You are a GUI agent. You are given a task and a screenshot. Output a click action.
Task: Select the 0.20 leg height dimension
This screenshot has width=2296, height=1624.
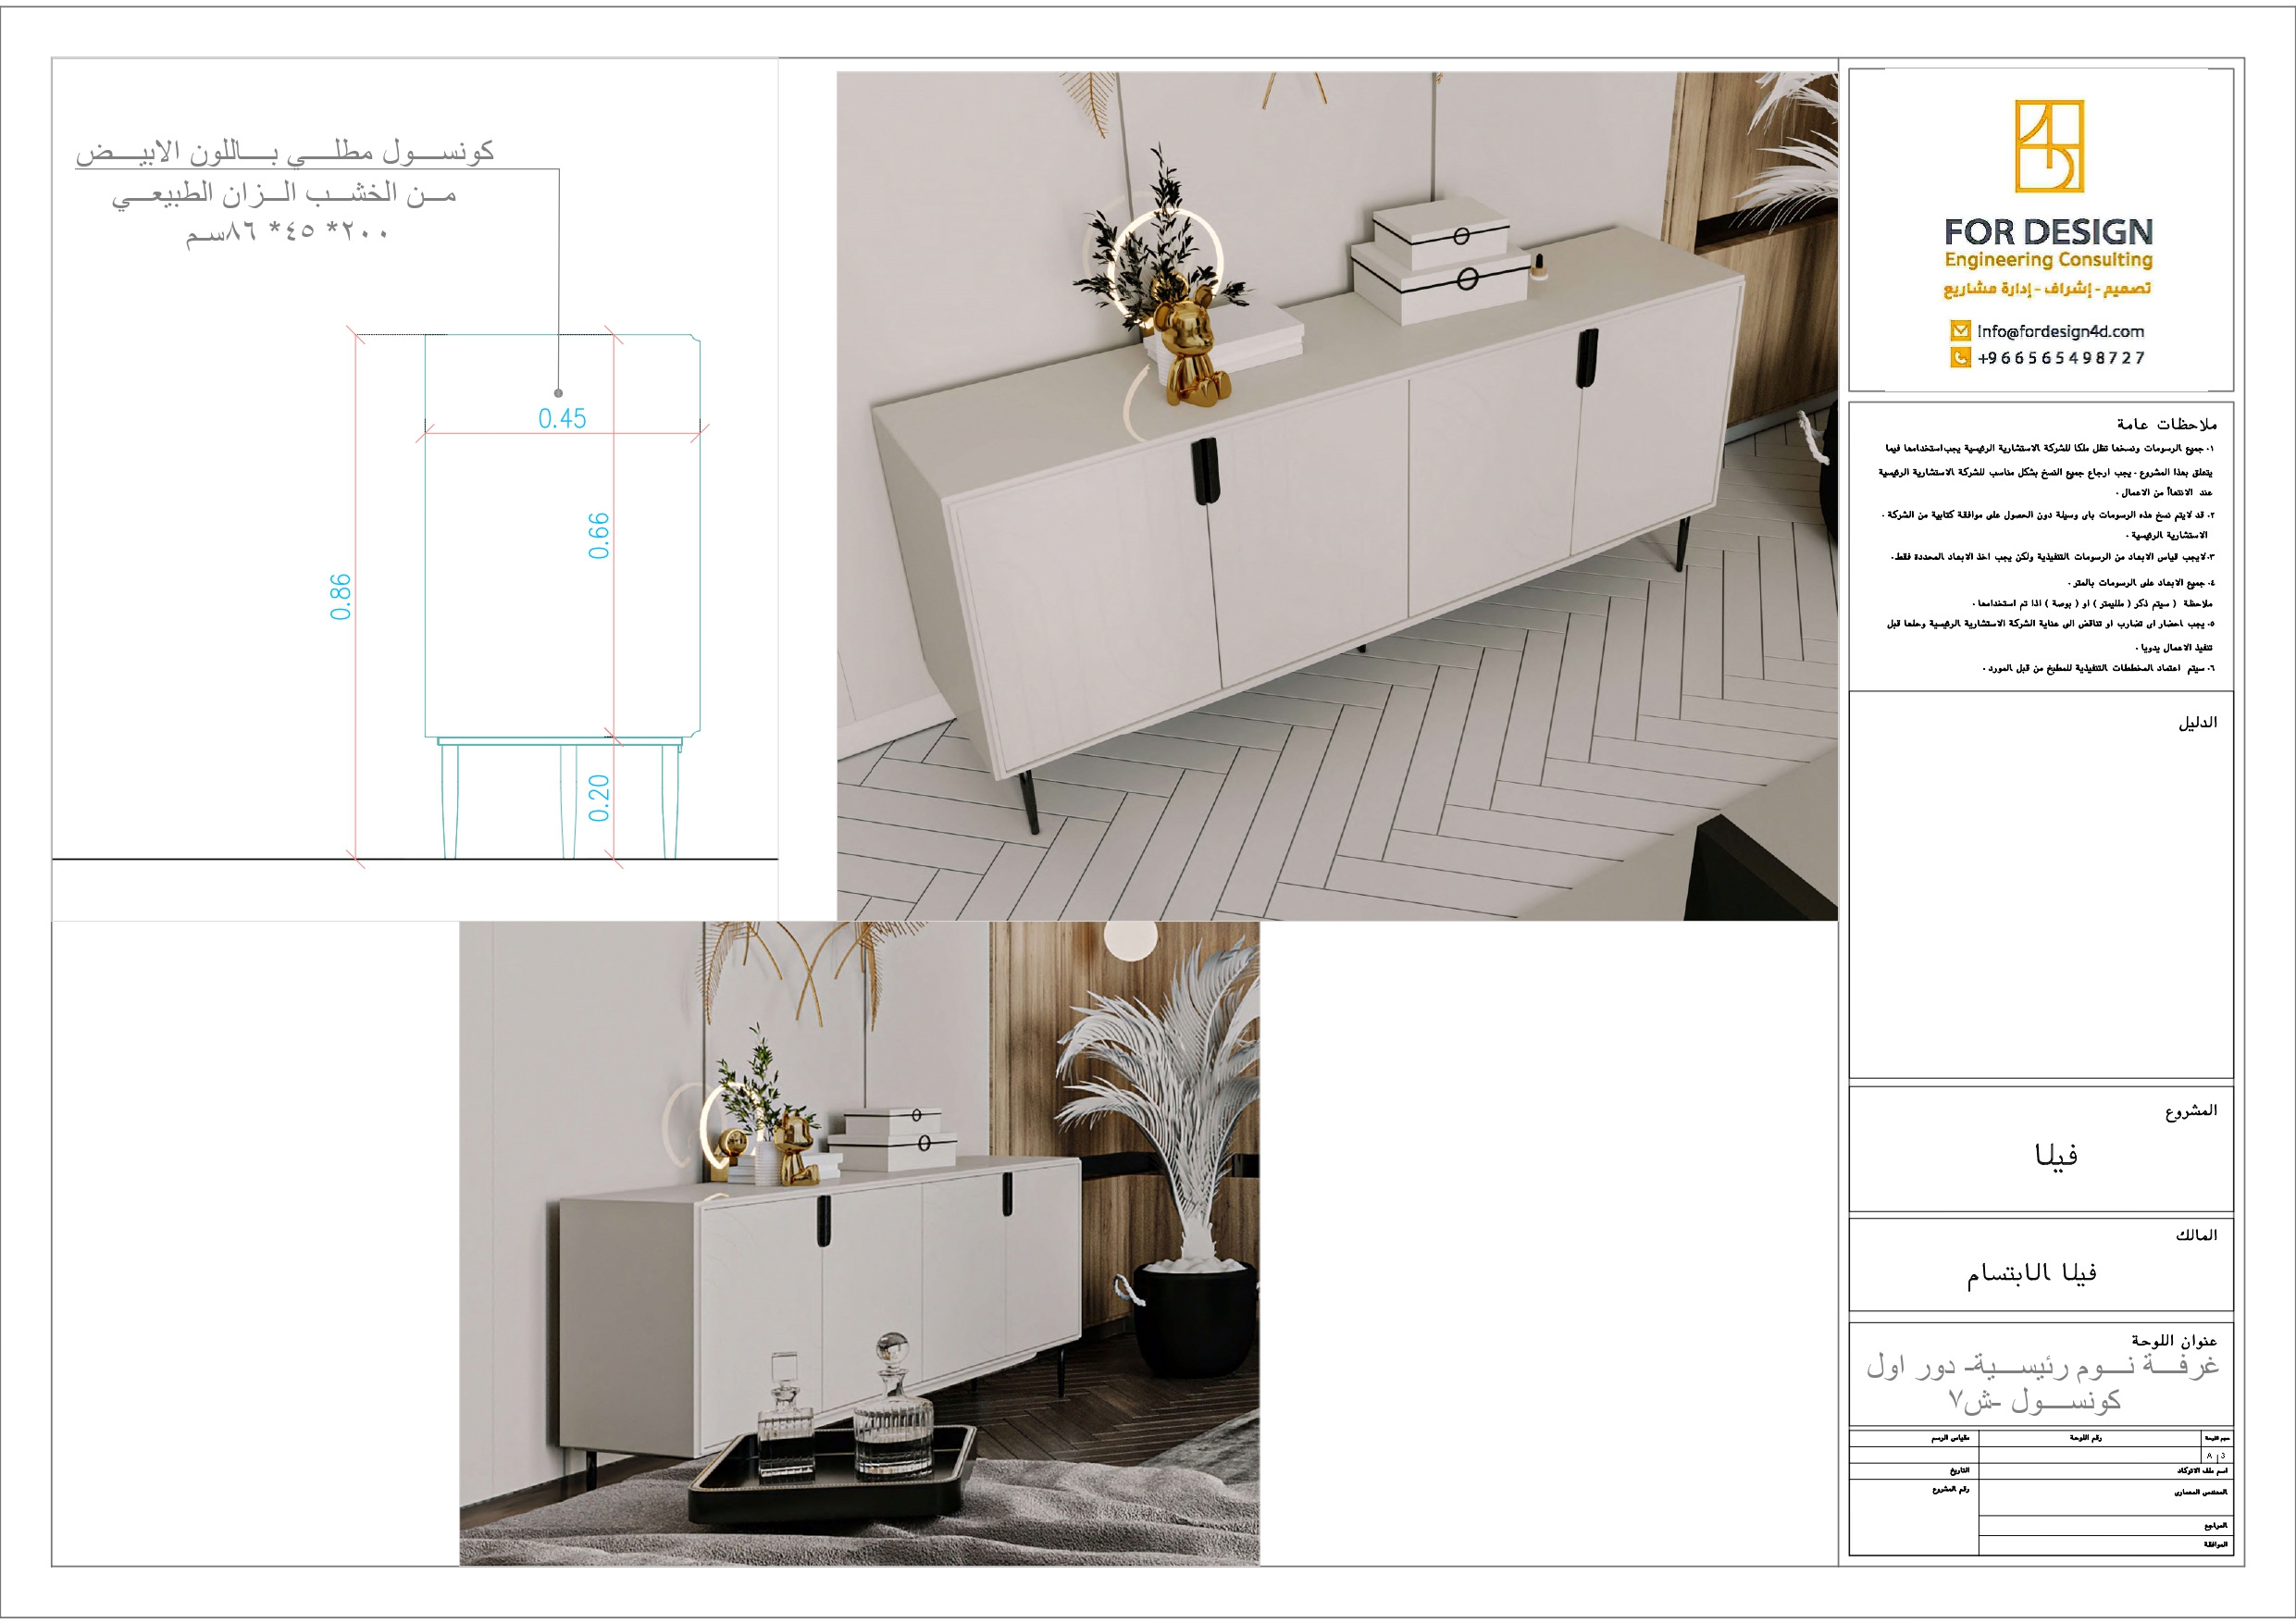(x=598, y=797)
